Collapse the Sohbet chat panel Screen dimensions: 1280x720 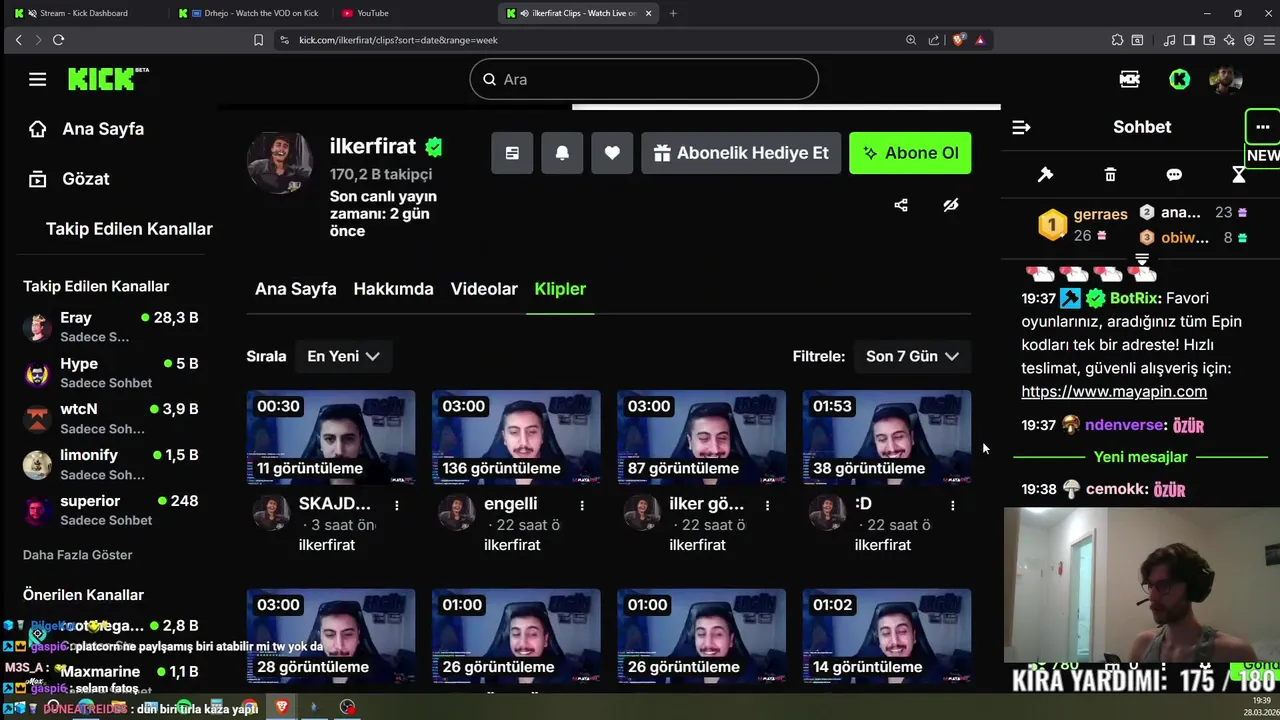click(x=1021, y=127)
